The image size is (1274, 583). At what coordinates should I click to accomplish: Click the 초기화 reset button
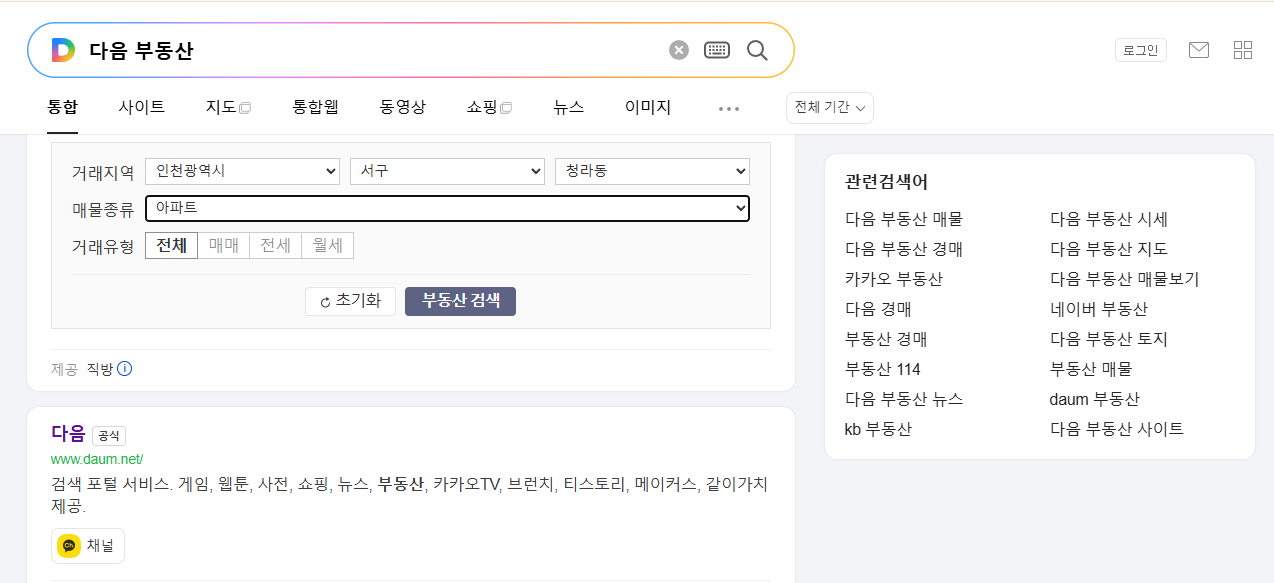(350, 301)
